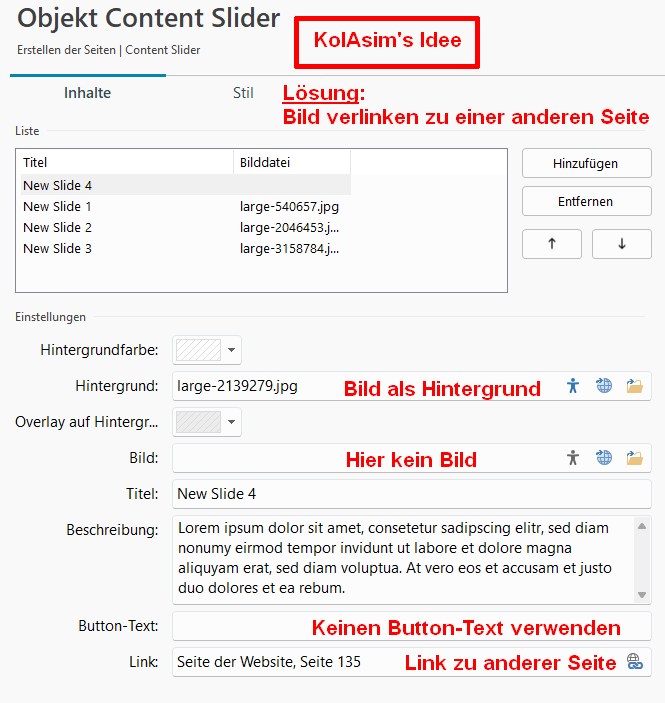Choose online image for Hintergrund field
The width and height of the screenshot is (665, 703).
point(604,386)
